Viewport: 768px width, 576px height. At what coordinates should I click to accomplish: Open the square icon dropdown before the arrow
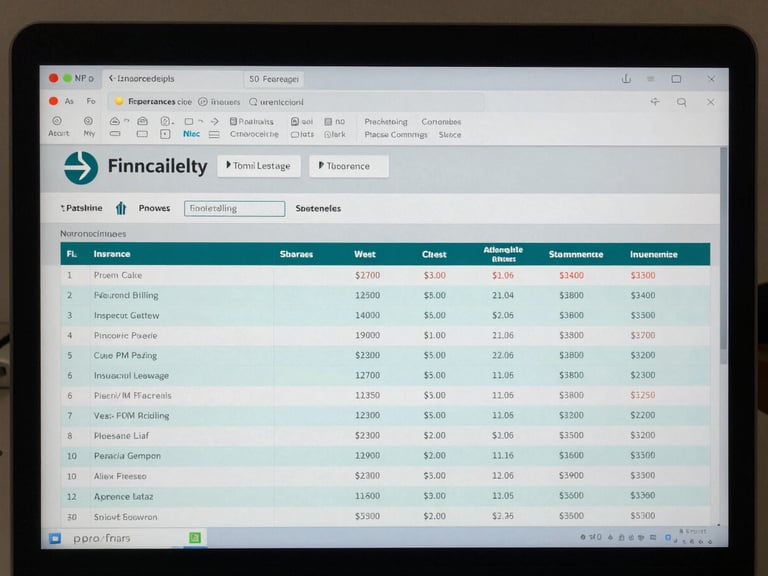[193, 121]
